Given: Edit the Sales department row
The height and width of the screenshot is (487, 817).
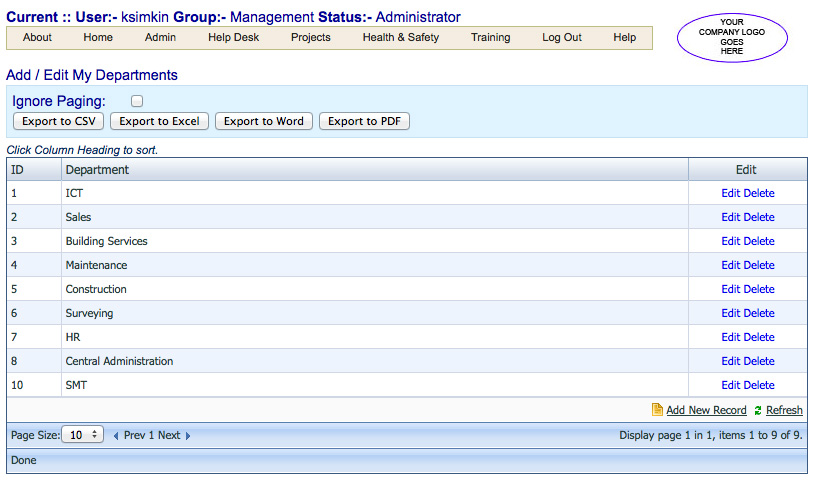Looking at the screenshot, I should point(731,217).
